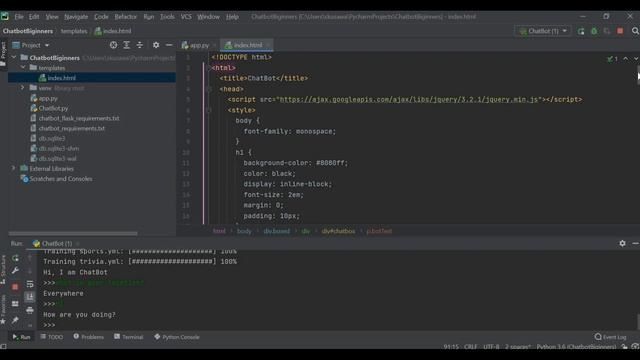Click templates in the navigation breadcrumb
The width and height of the screenshot is (640, 360).
tap(74, 31)
